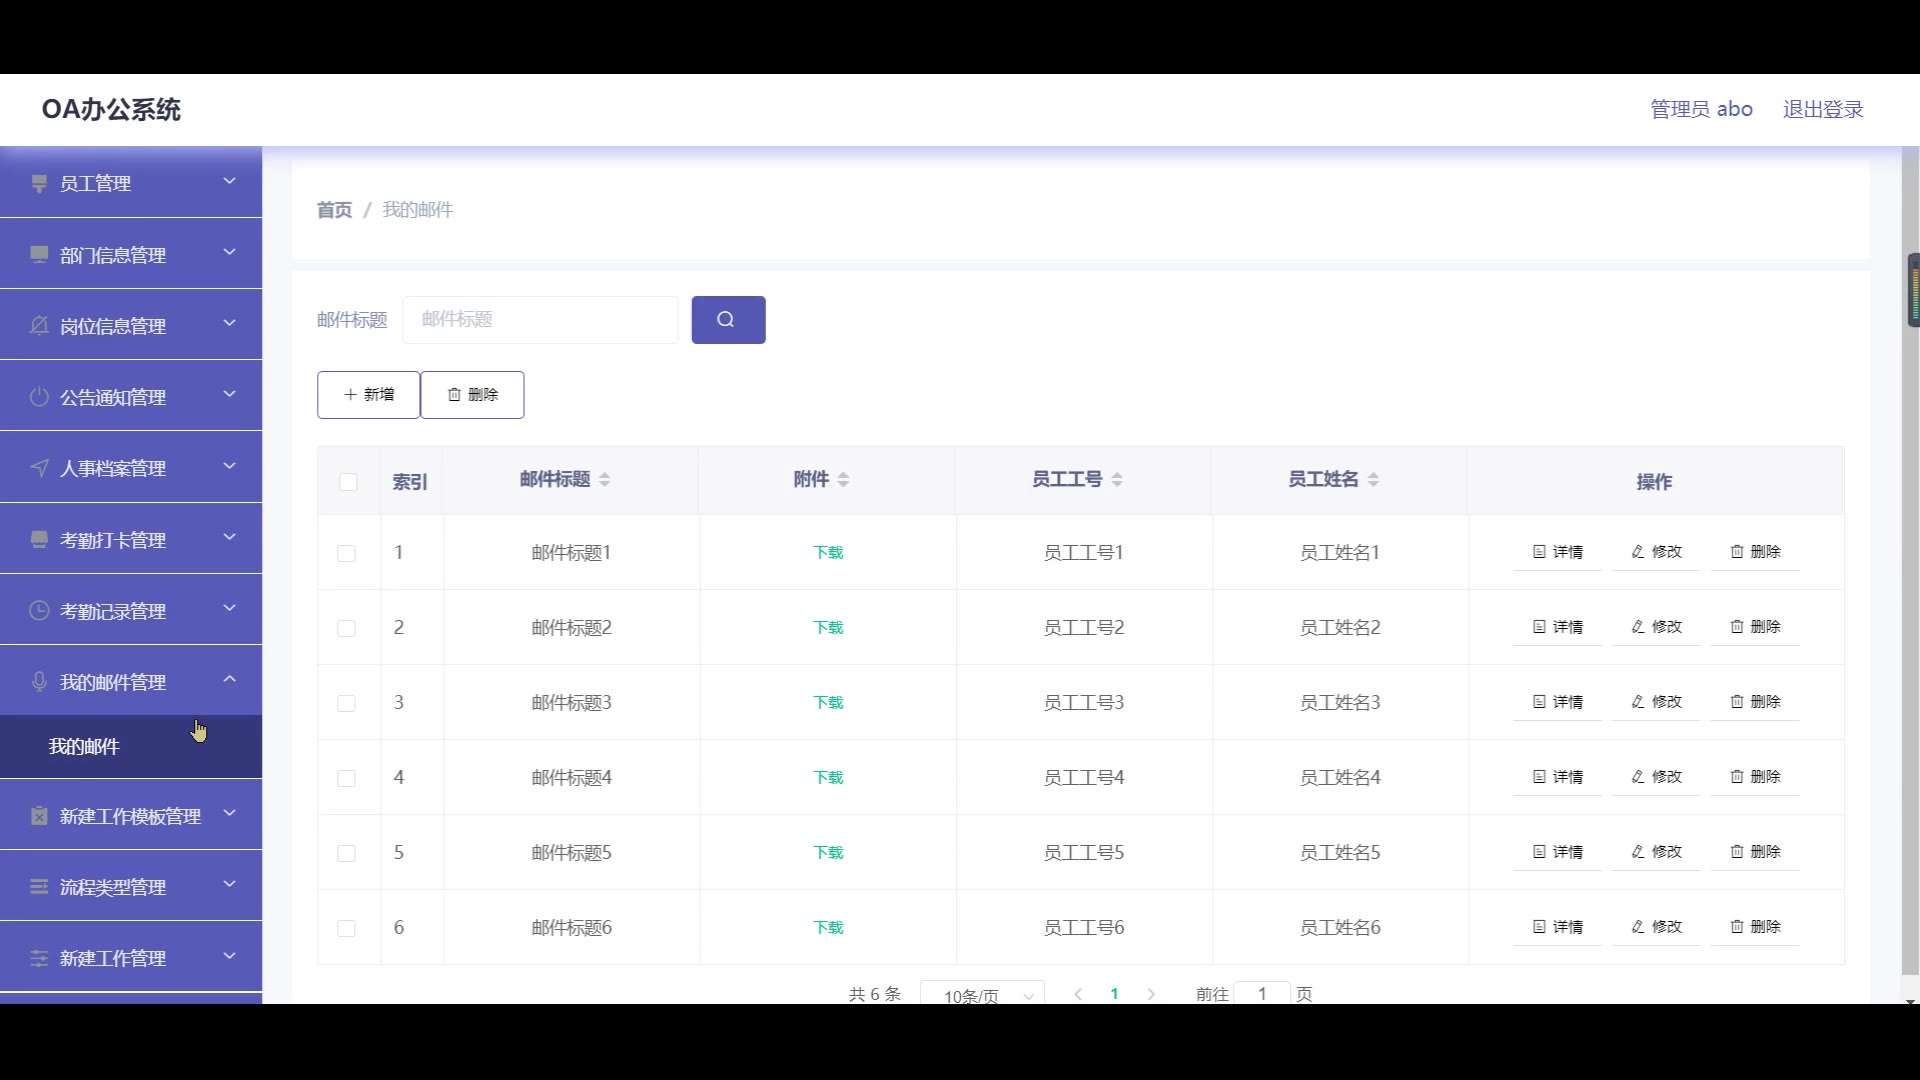Click 退出登录 logout link

click(x=1822, y=109)
